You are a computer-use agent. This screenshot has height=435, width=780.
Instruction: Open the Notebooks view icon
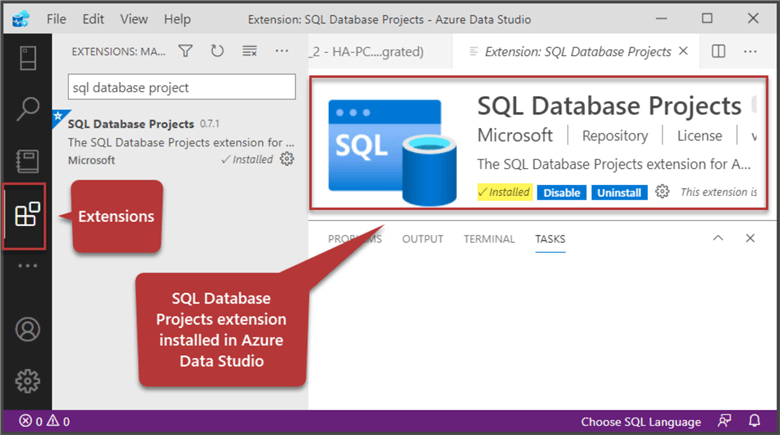(27, 160)
